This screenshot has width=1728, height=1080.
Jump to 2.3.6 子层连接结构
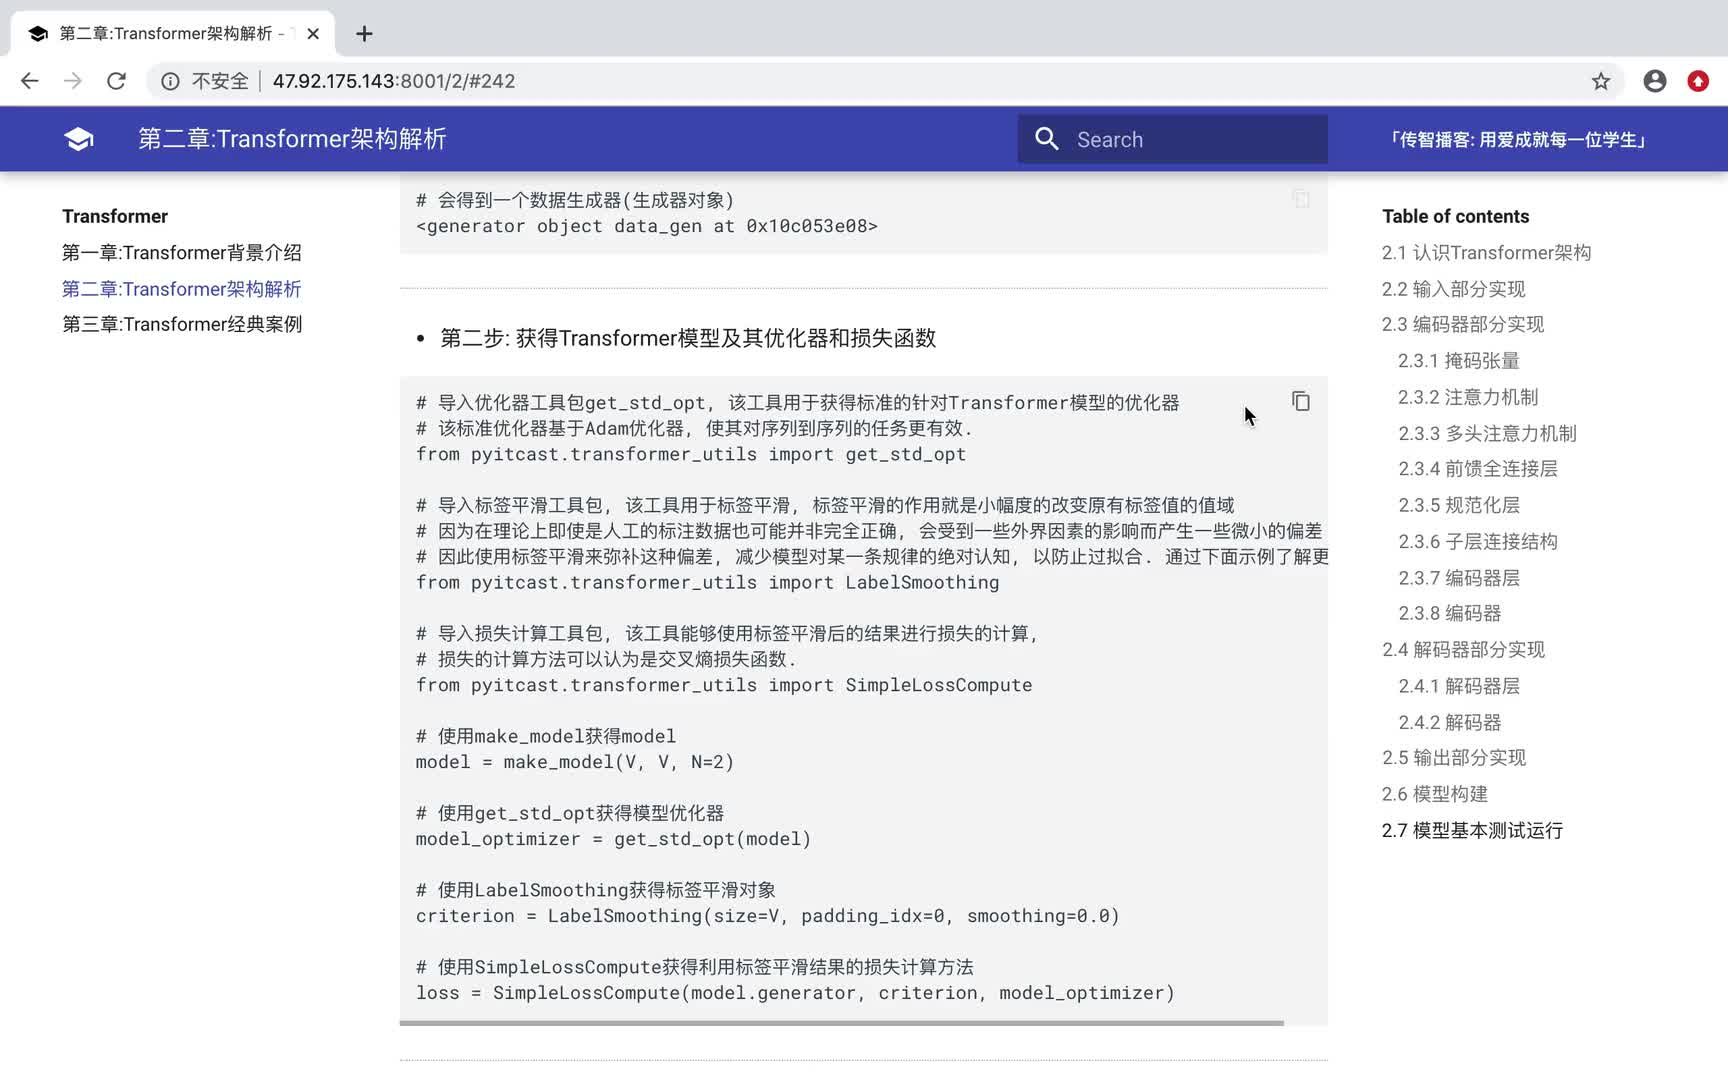(x=1478, y=541)
